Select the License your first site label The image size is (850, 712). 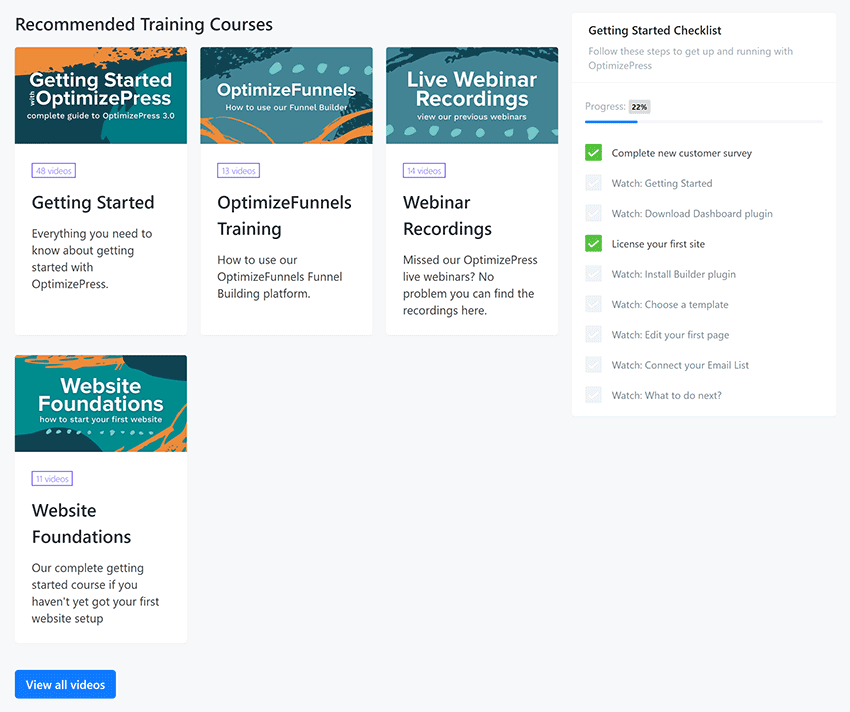[658, 244]
